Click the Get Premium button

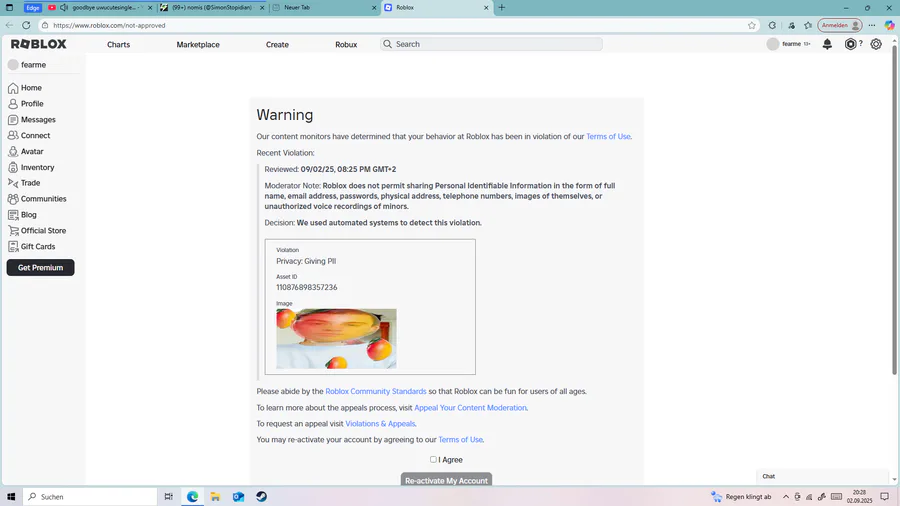click(40, 267)
